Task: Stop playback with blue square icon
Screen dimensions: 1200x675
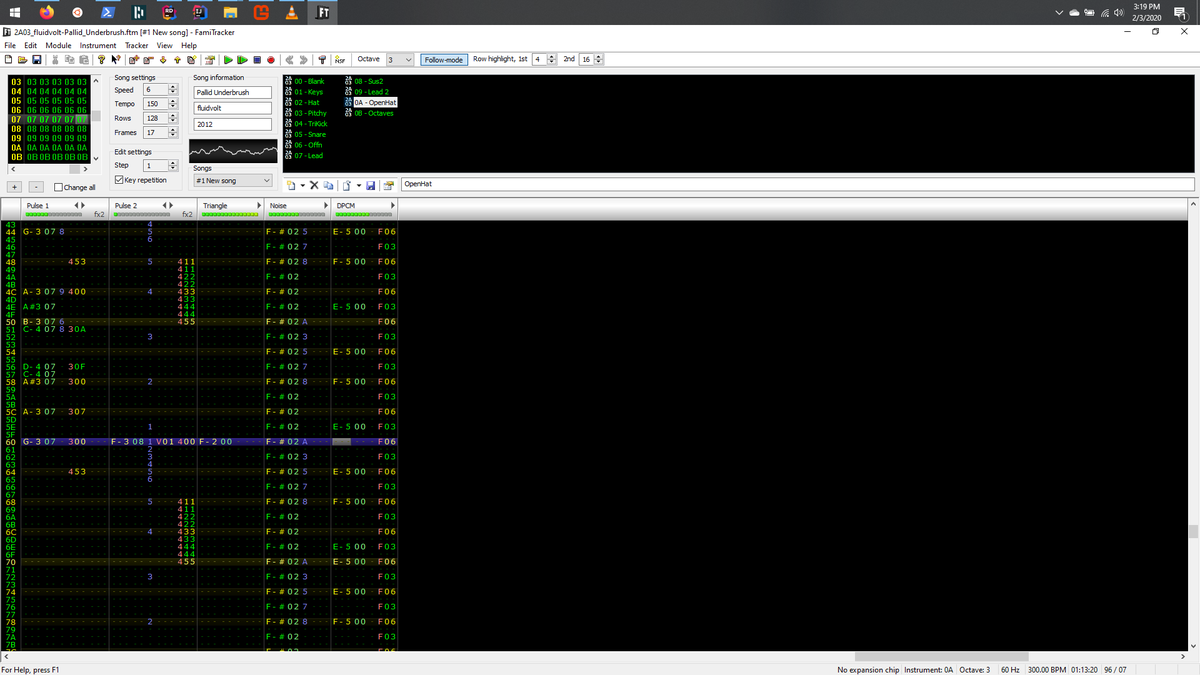Action: (257, 60)
